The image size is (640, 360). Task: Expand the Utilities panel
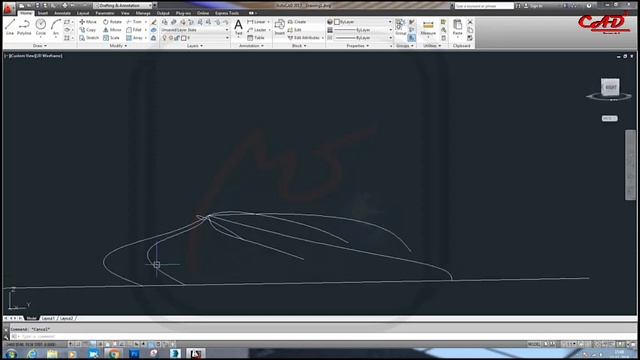pos(432,46)
